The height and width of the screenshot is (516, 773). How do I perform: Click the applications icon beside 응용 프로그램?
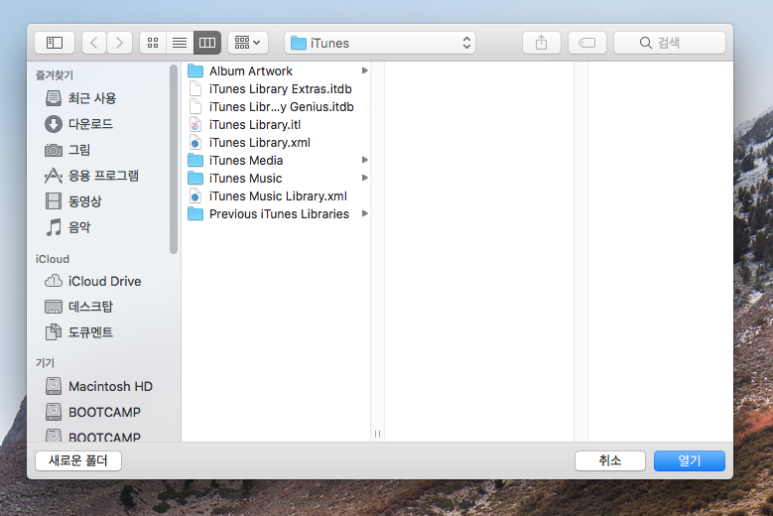coord(53,175)
